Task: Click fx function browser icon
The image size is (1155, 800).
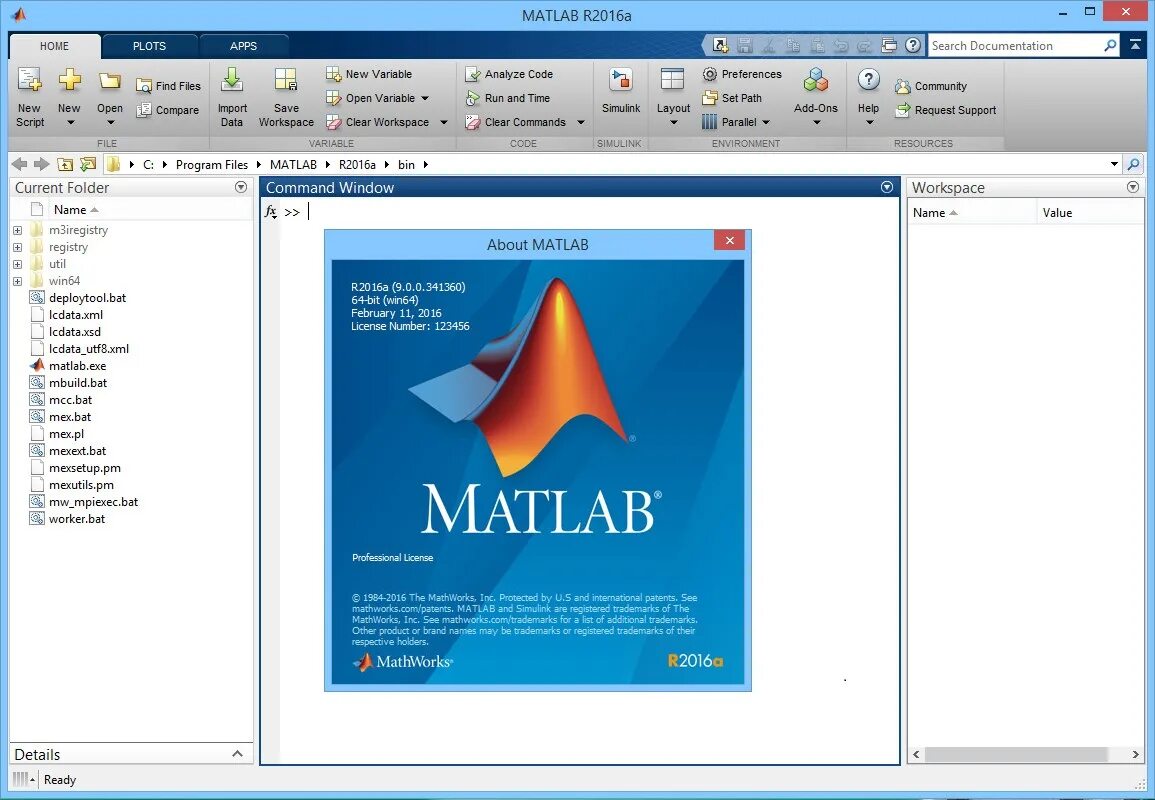Action: (x=271, y=212)
